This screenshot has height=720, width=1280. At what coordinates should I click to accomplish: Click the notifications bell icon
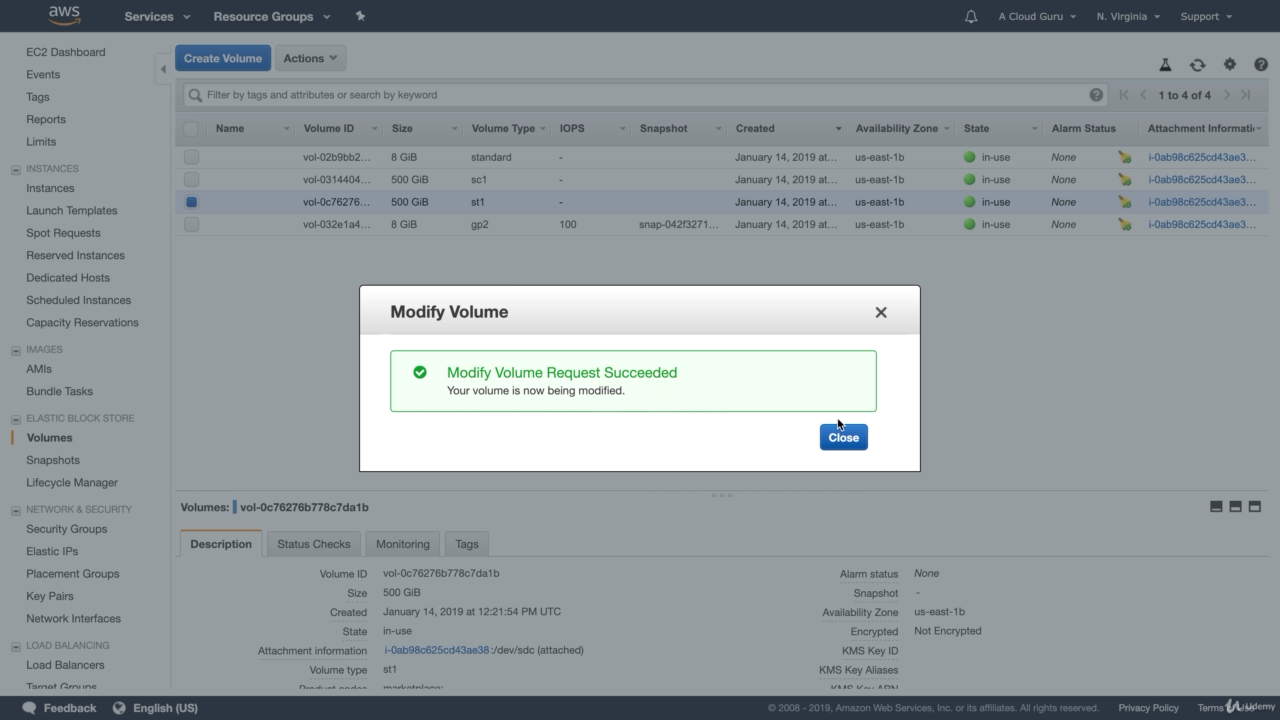pyautogui.click(x=970, y=16)
